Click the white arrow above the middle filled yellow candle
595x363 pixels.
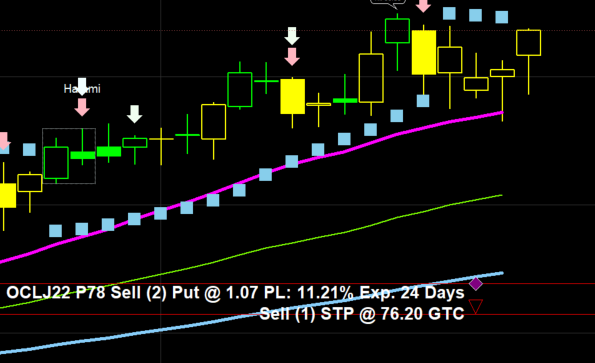(292, 36)
